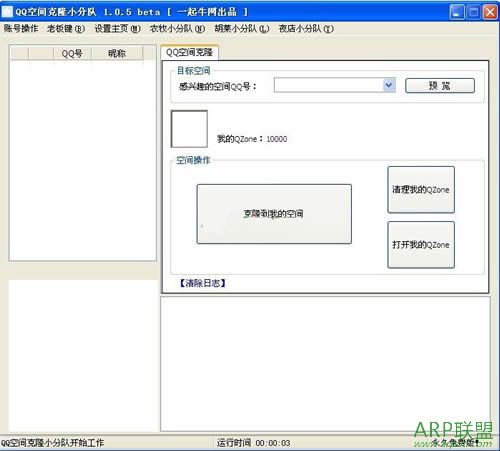
Task: Open the 老板键 menu
Action: [66, 29]
